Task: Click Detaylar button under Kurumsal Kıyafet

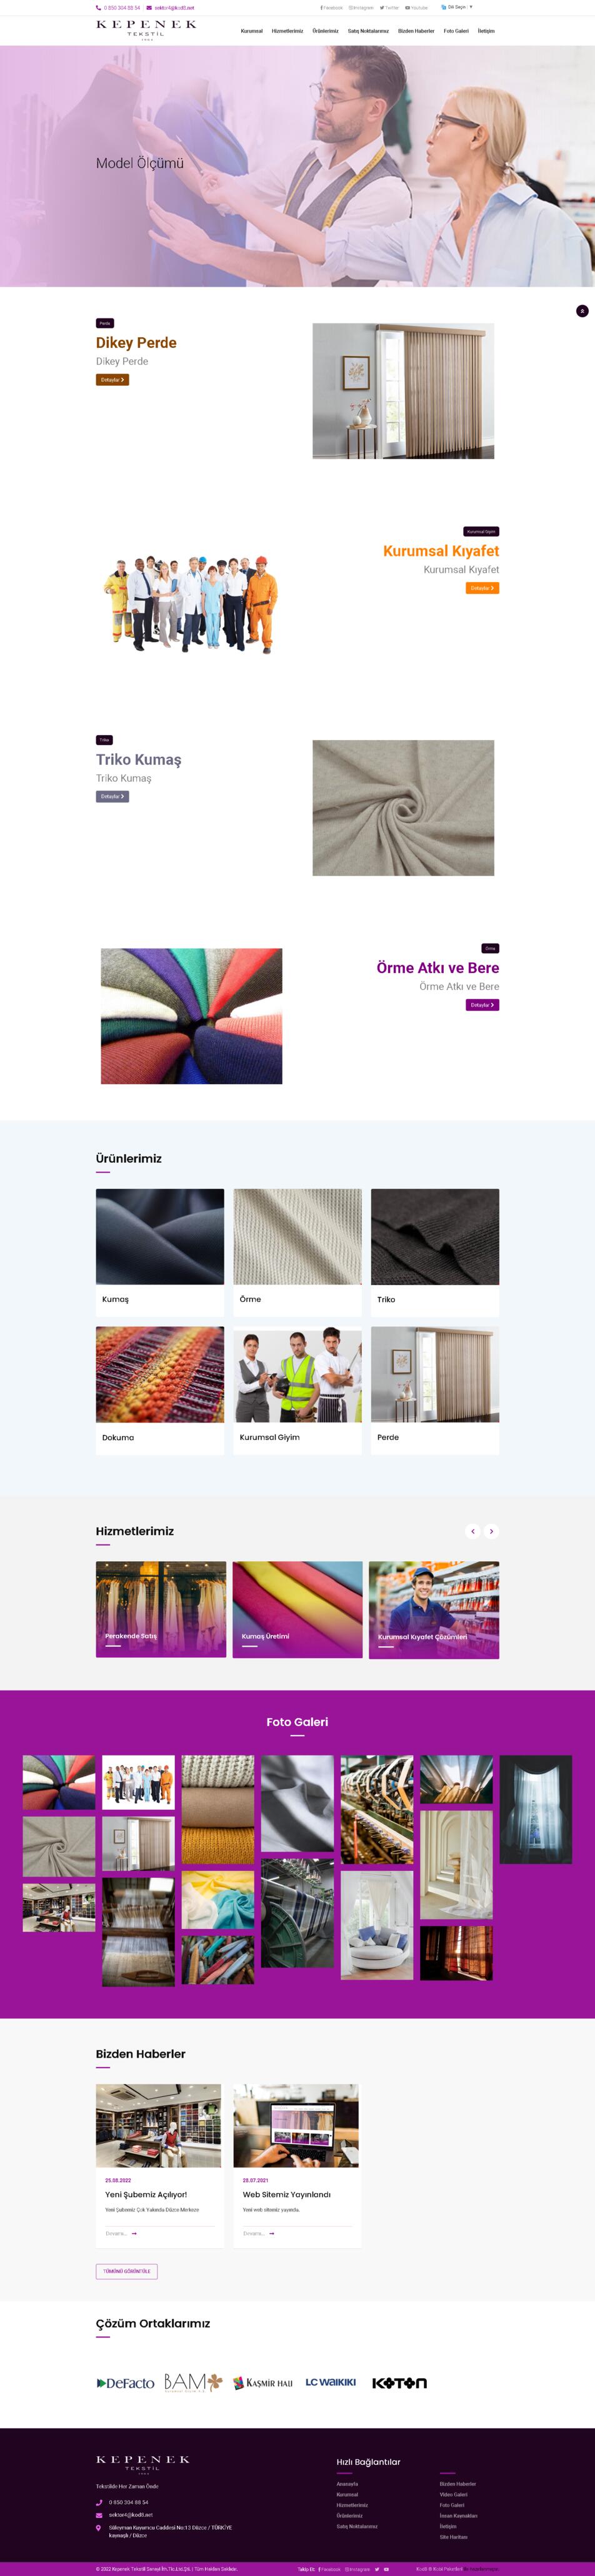Action: click(x=482, y=588)
